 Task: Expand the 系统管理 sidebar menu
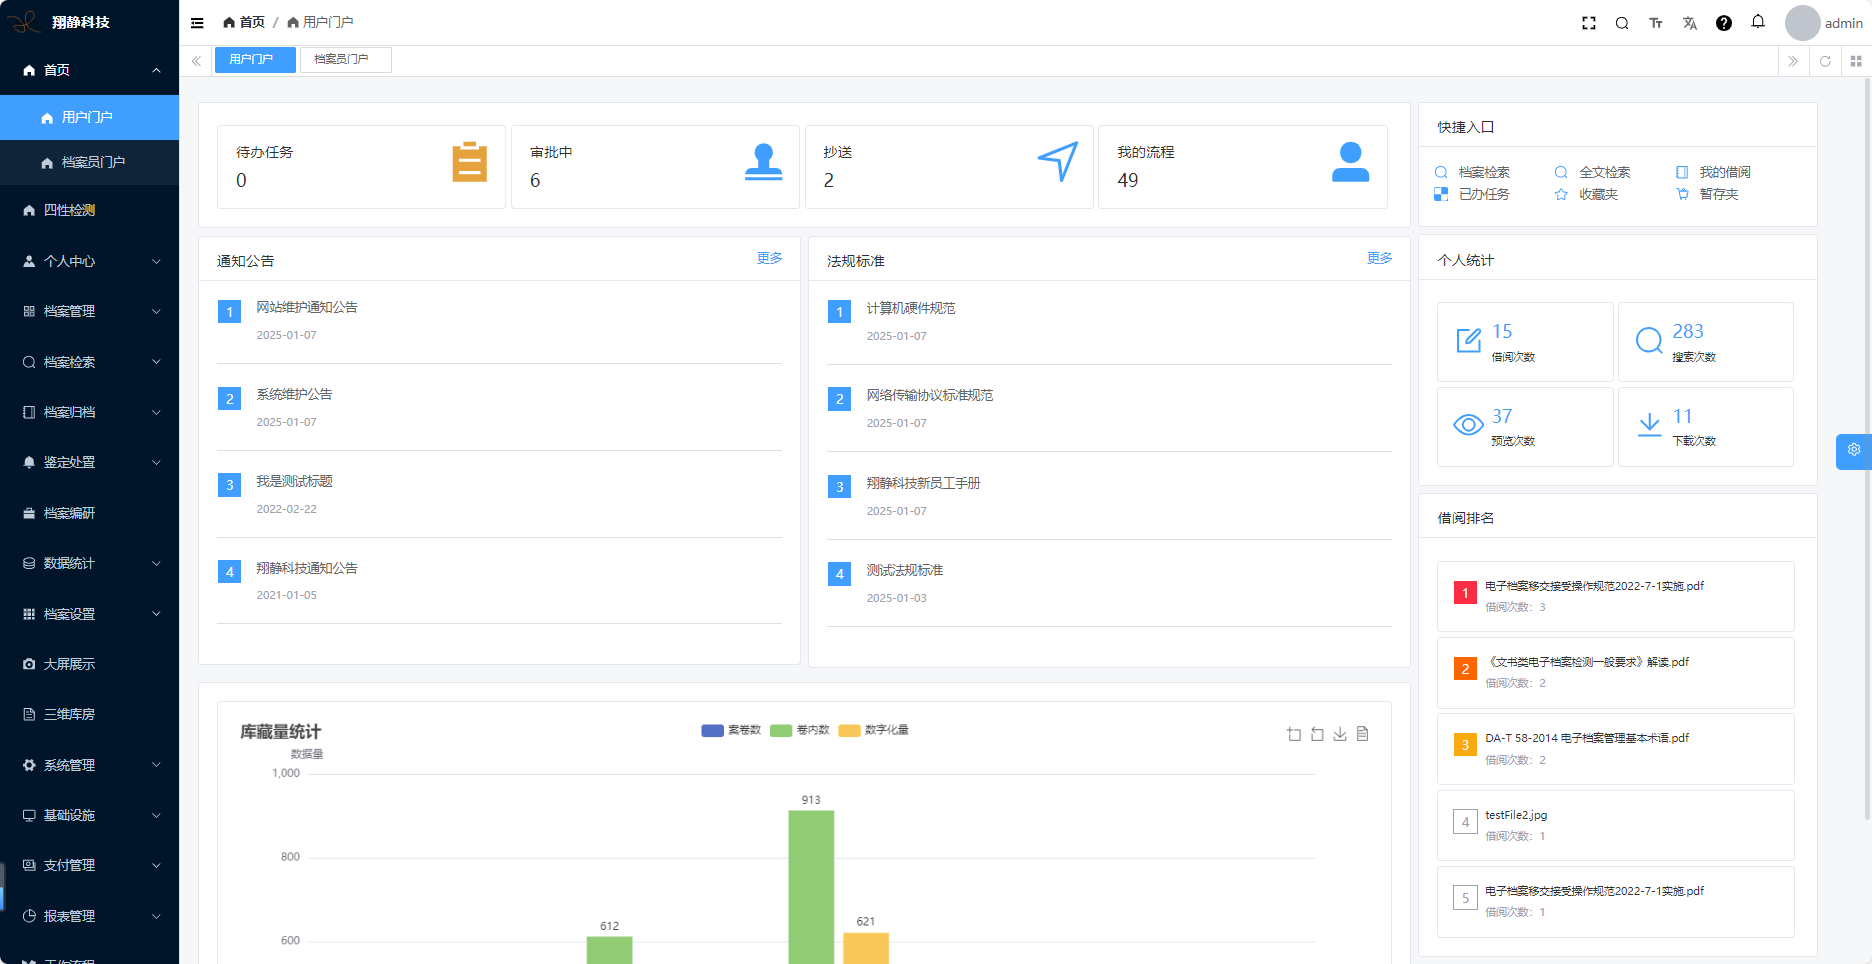pyautogui.click(x=90, y=765)
